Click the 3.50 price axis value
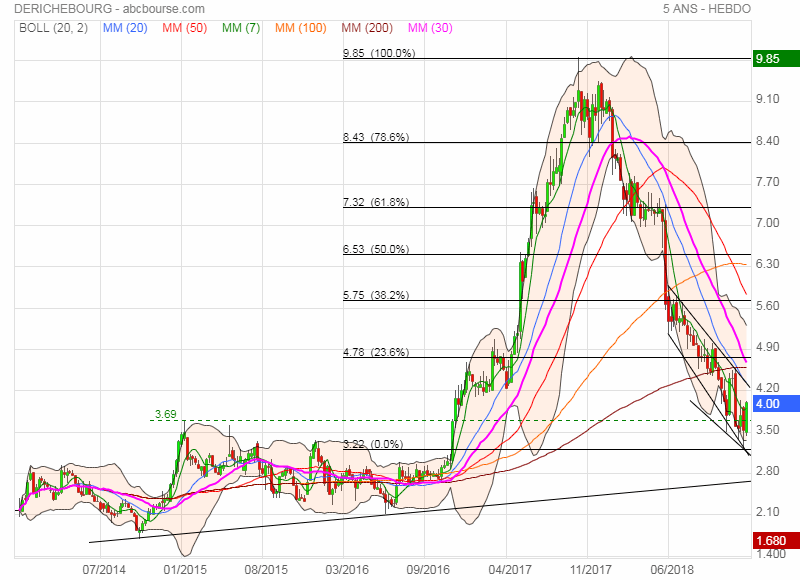The width and height of the screenshot is (800, 580). 768,430
